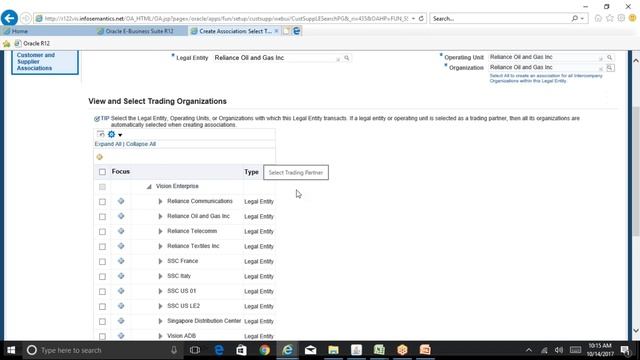Open dropdown arrow next to table gear
Screen dimensions: 640x360
coord(120,135)
